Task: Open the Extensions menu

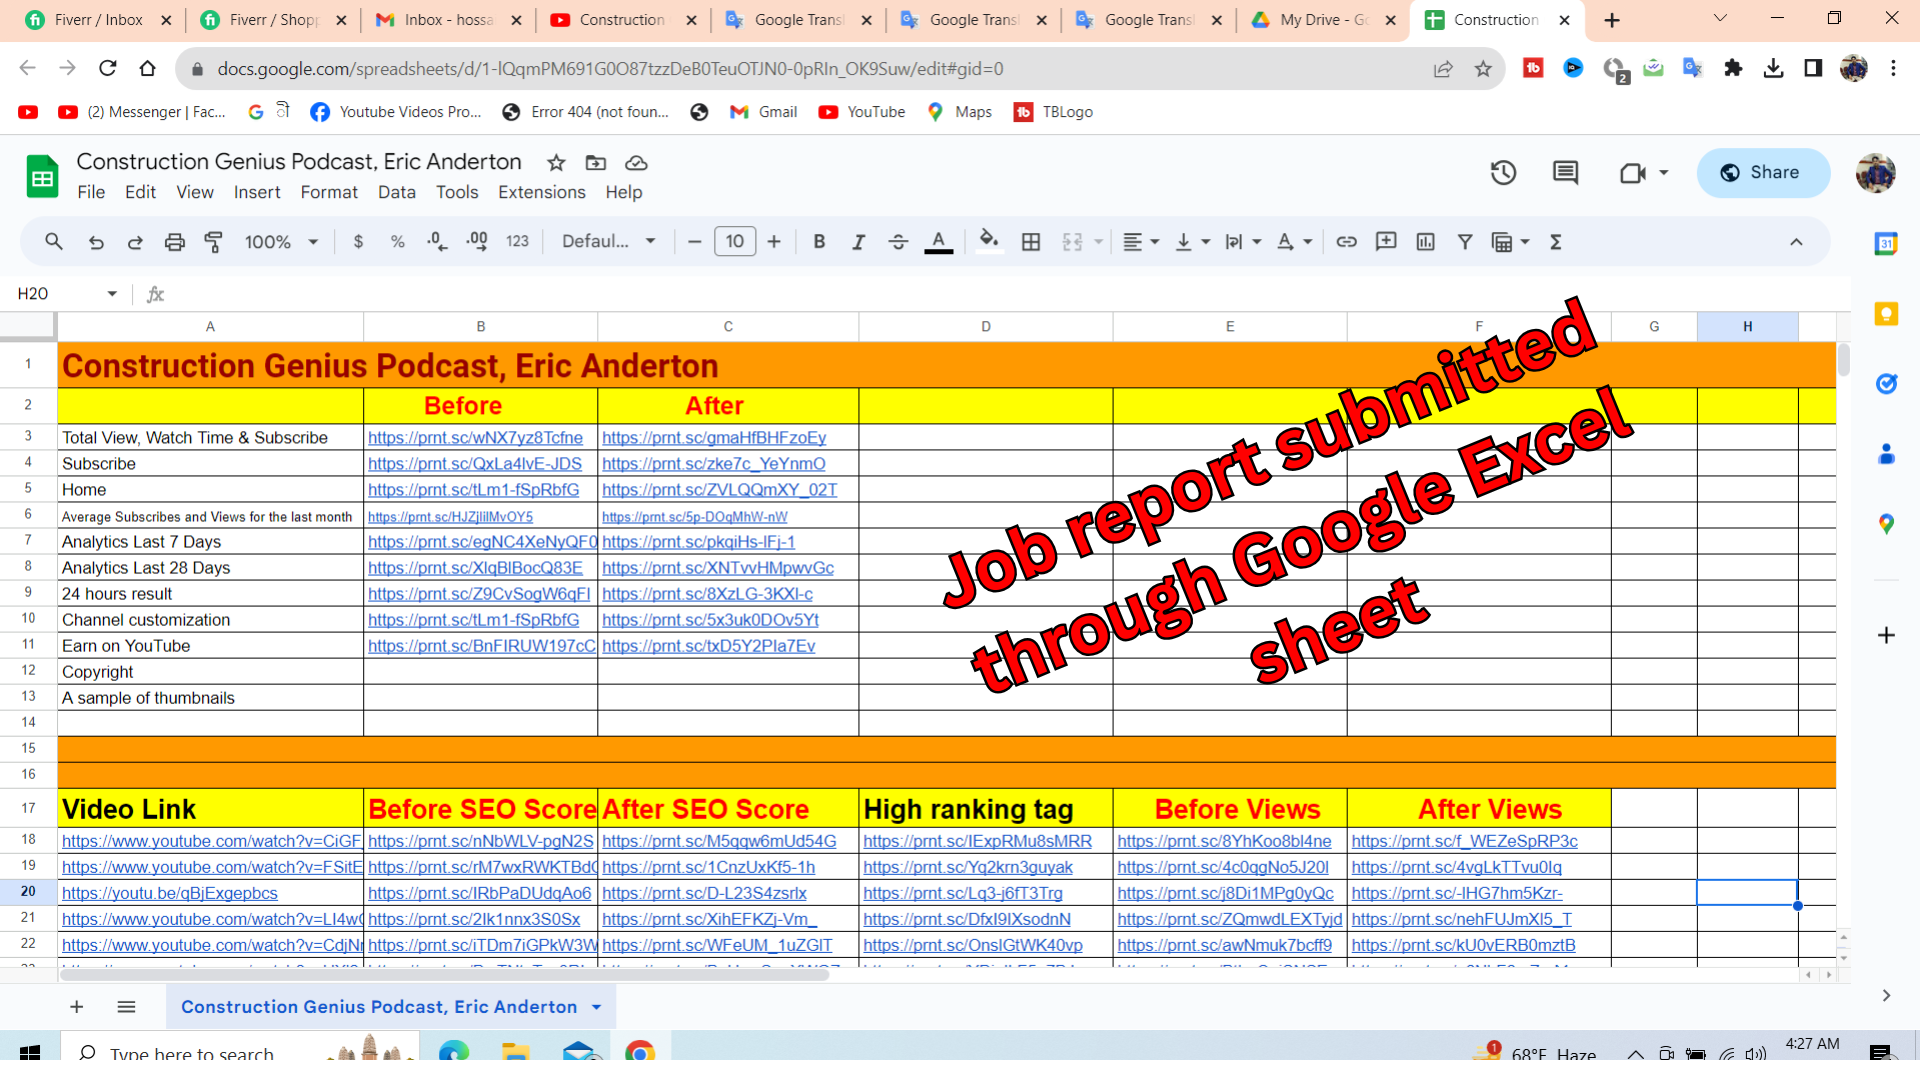Action: pyautogui.click(x=542, y=193)
